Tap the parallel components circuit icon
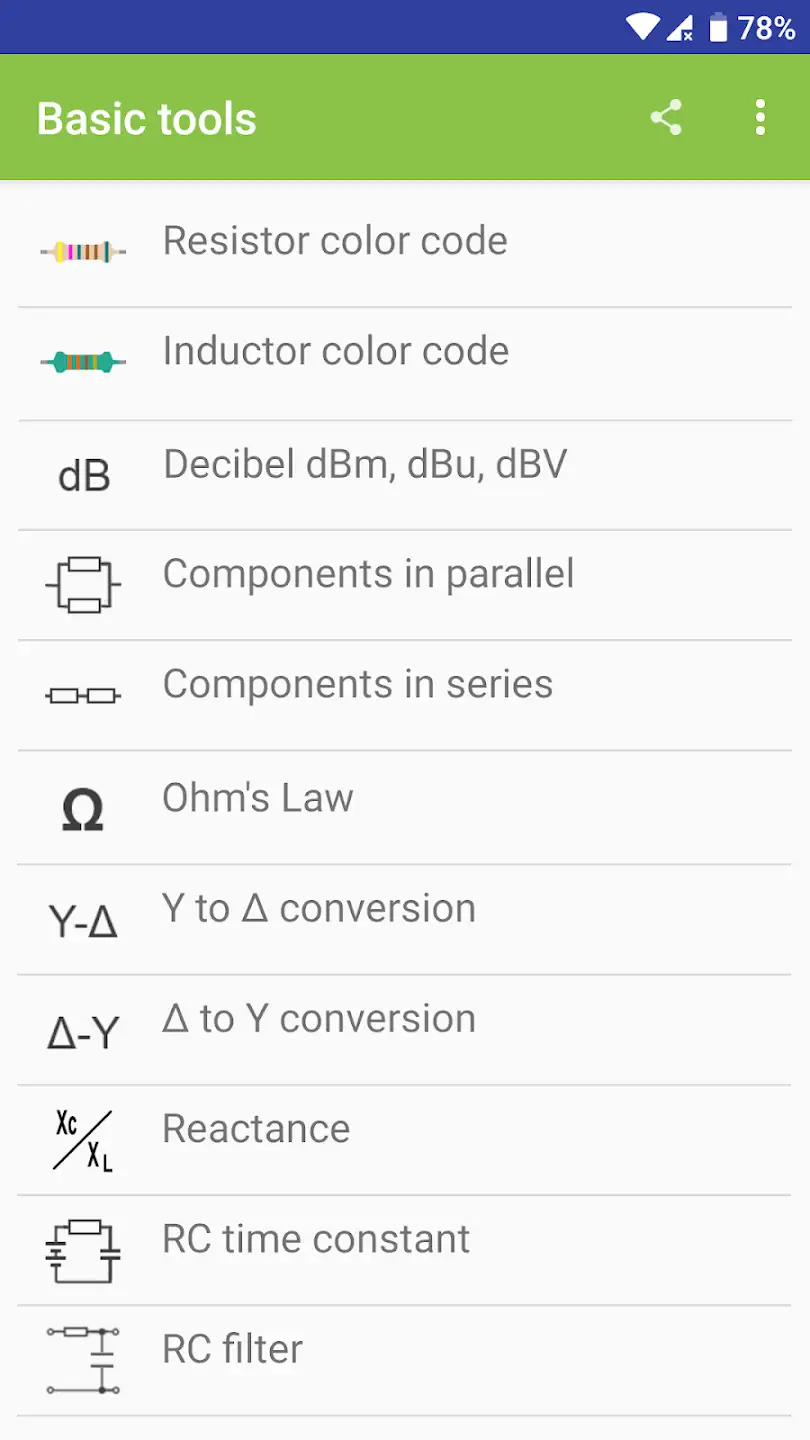This screenshot has width=810, height=1440. pos(83,584)
